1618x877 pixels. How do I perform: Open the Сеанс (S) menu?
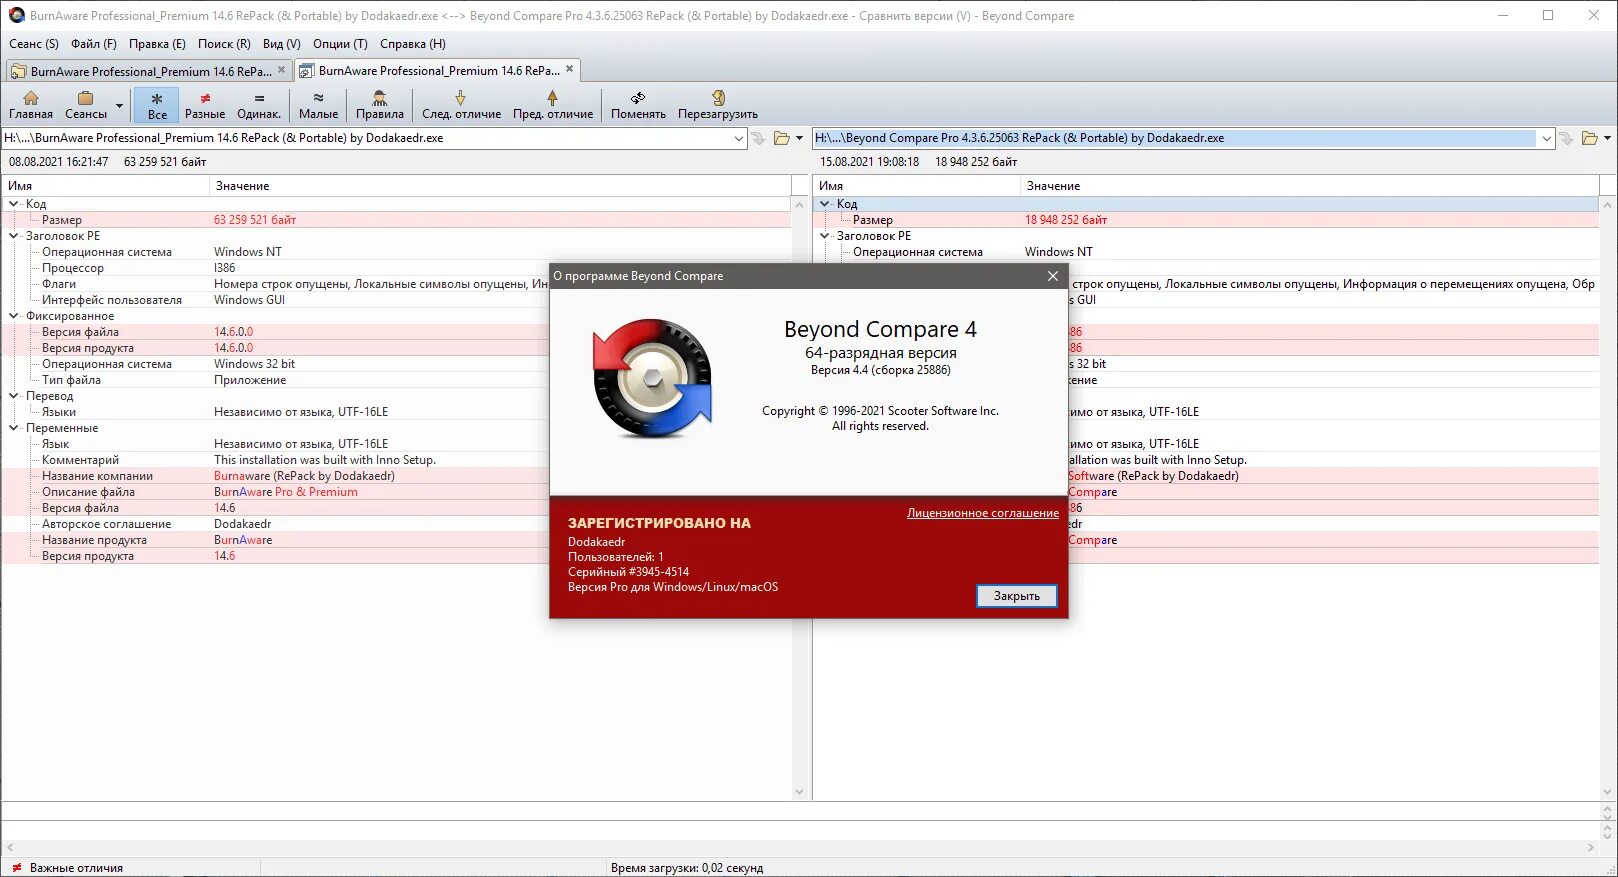tap(34, 44)
